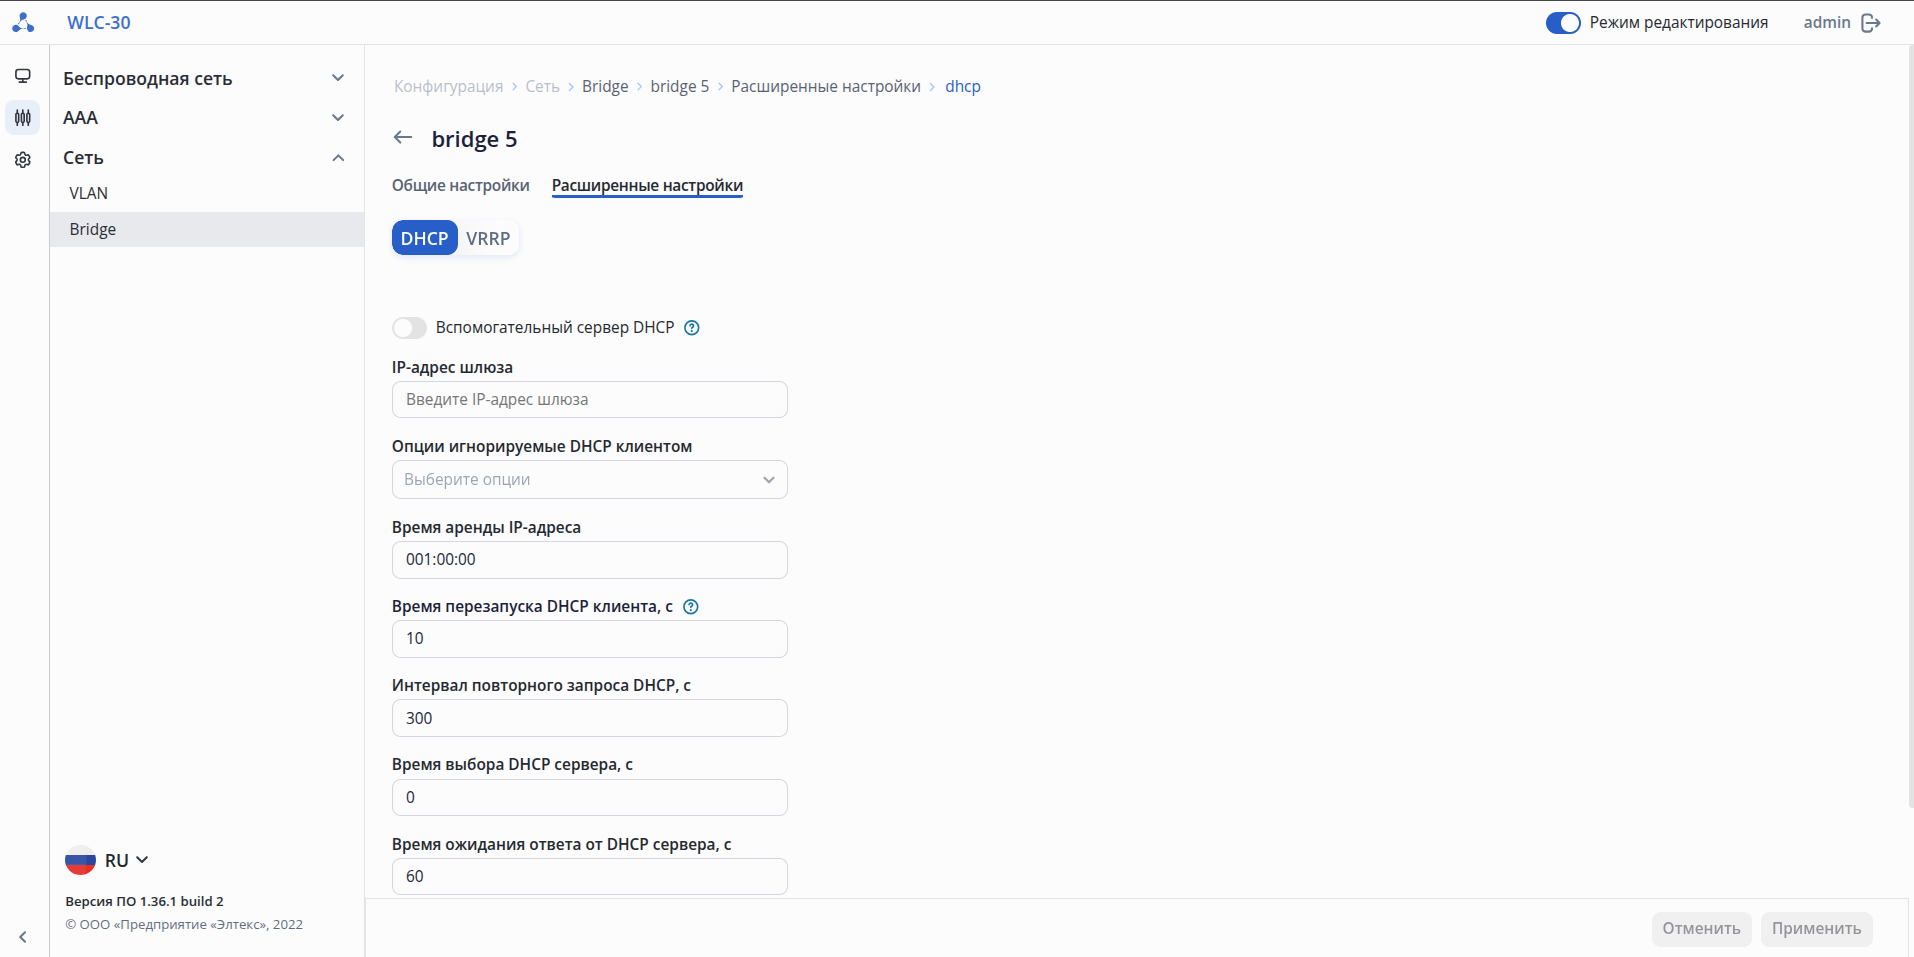The width and height of the screenshot is (1914, 957).
Task: Expand the AAA sidebar section
Action: [x=338, y=118]
